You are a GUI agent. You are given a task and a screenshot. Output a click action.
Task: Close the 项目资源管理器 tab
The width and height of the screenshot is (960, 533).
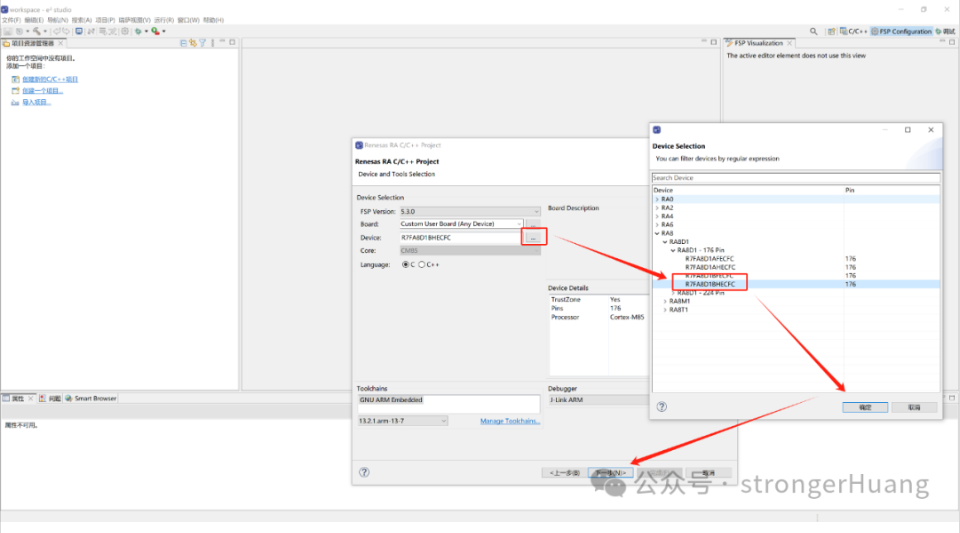pos(61,43)
